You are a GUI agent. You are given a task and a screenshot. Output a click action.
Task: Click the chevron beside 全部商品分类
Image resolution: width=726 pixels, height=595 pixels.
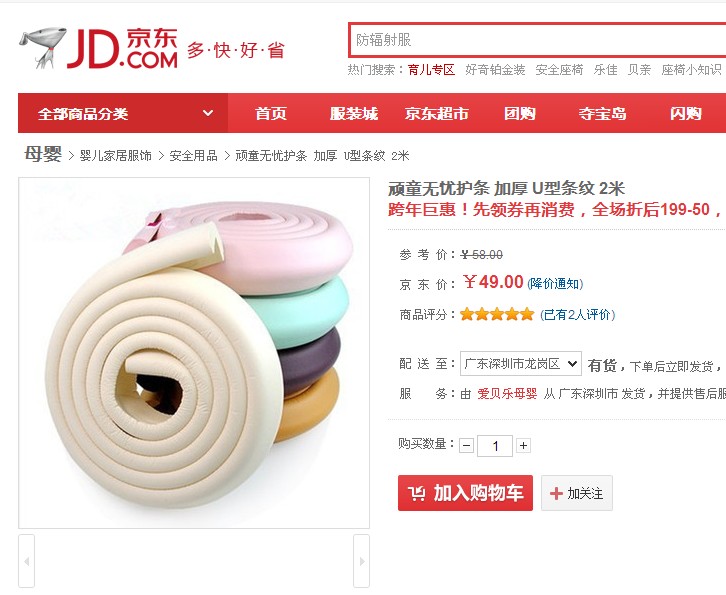click(208, 113)
